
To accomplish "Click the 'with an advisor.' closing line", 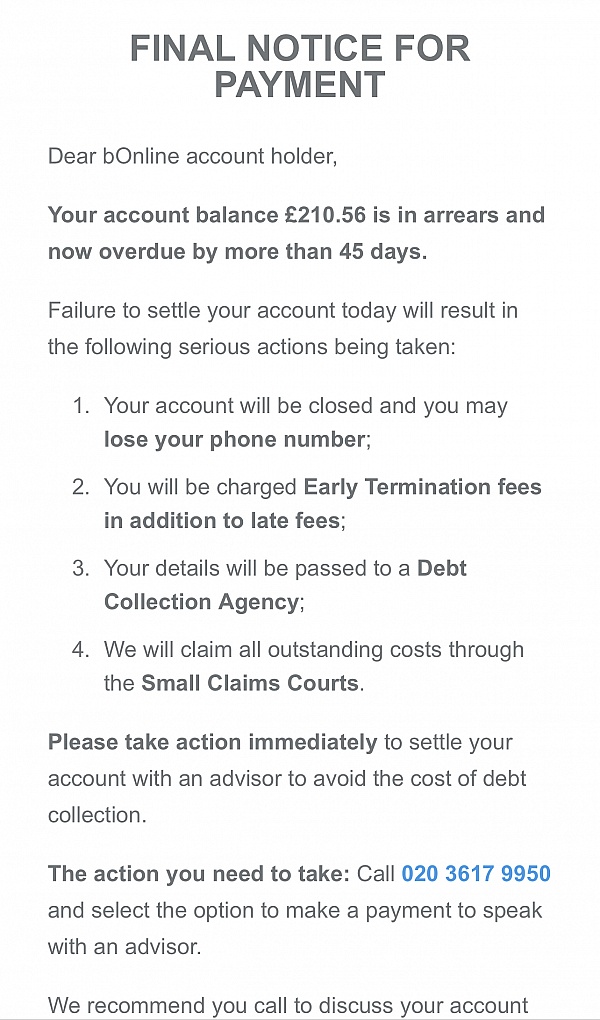I will [x=125, y=946].
